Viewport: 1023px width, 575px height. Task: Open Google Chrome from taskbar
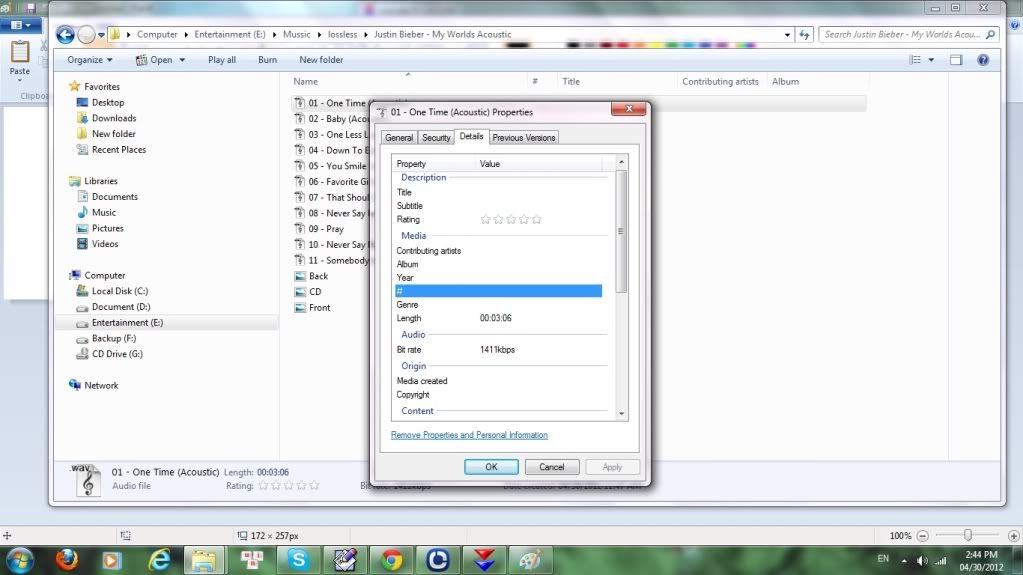(x=391, y=560)
